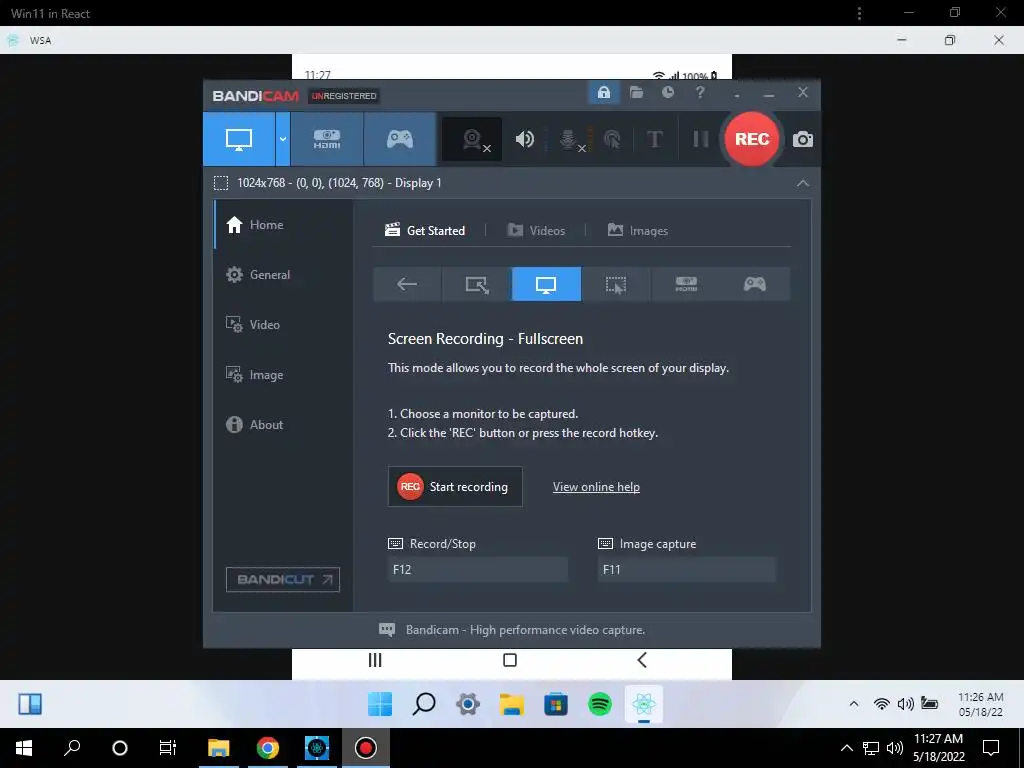Tap the Android back navigation button
The height and width of the screenshot is (768, 1024).
[x=642, y=660]
